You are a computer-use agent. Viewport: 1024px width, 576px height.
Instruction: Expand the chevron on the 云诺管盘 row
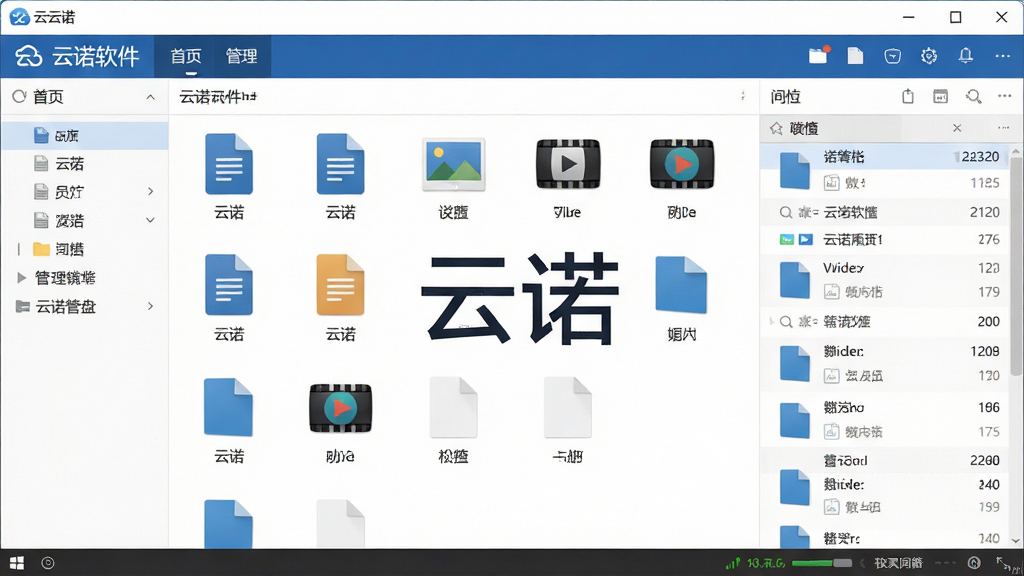click(150, 306)
